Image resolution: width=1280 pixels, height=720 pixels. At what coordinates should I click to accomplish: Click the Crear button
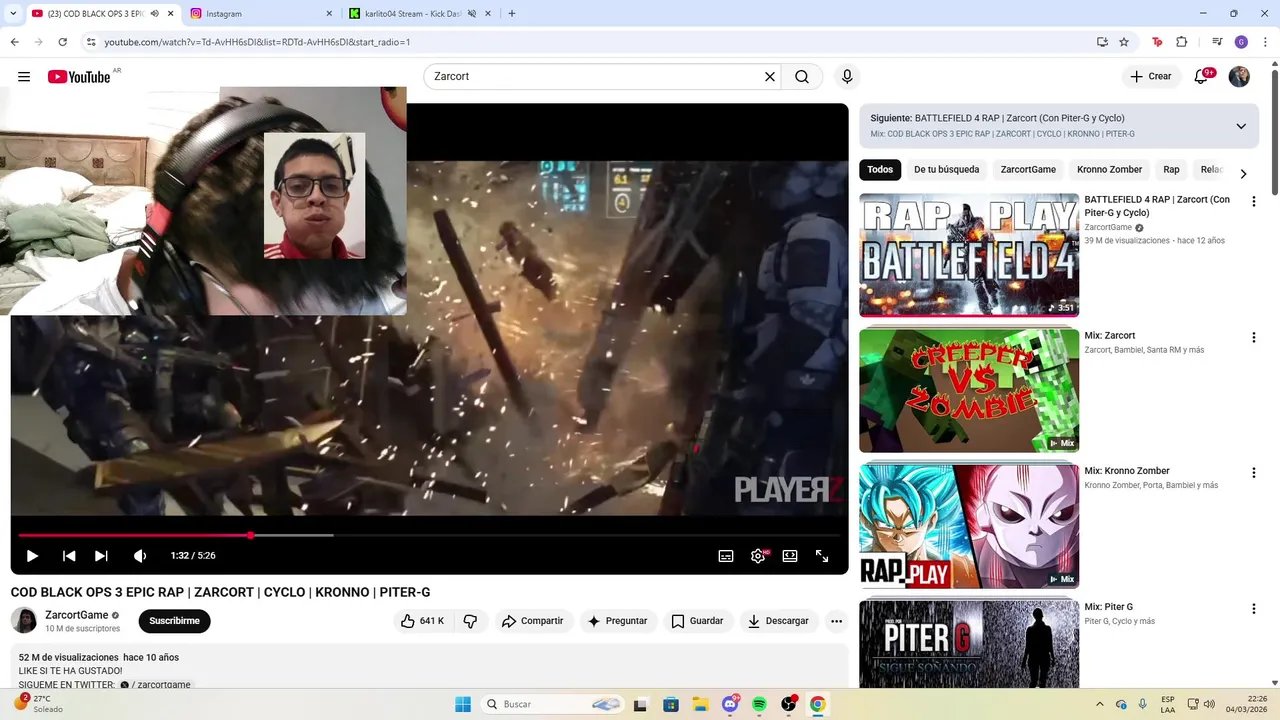pos(1150,77)
